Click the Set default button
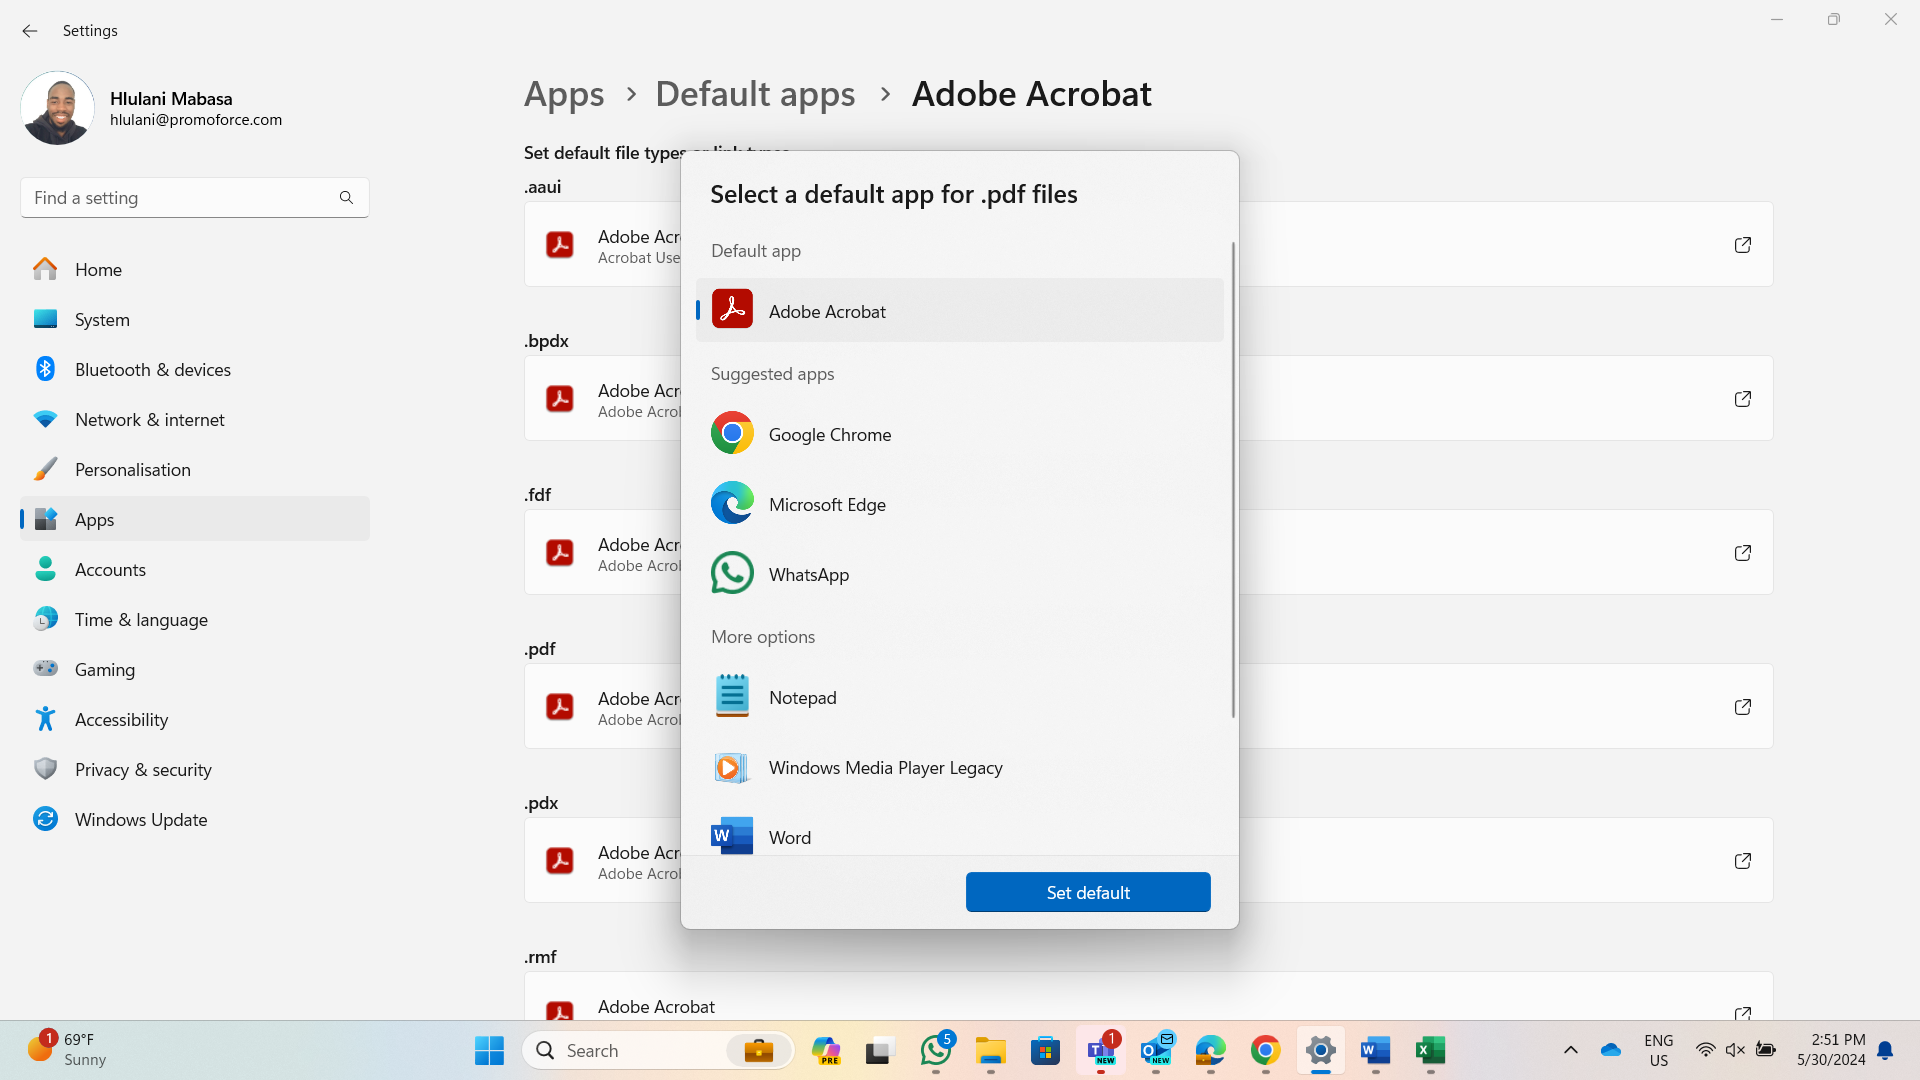The height and width of the screenshot is (1080, 1920). [1088, 892]
